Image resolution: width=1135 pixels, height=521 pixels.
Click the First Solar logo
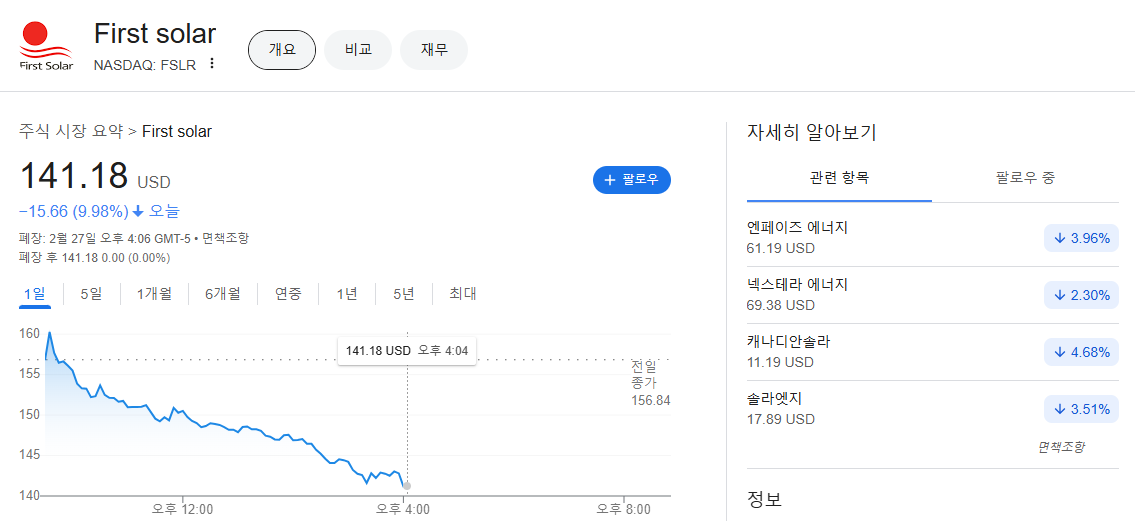pos(46,46)
